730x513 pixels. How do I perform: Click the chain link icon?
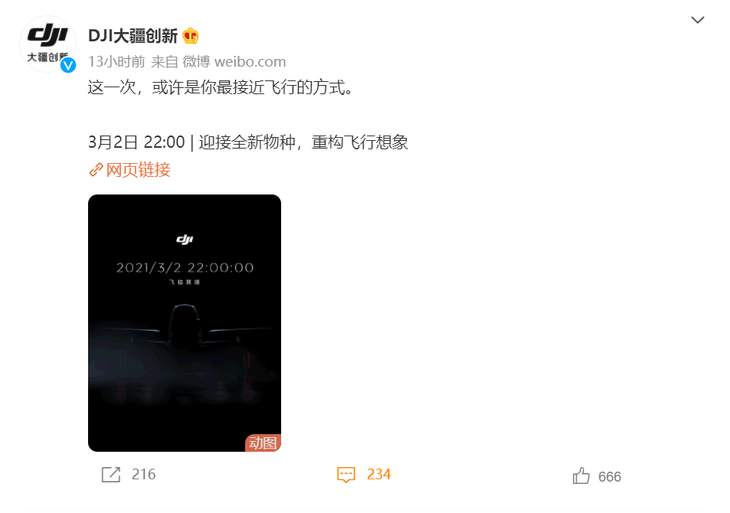click(96, 170)
